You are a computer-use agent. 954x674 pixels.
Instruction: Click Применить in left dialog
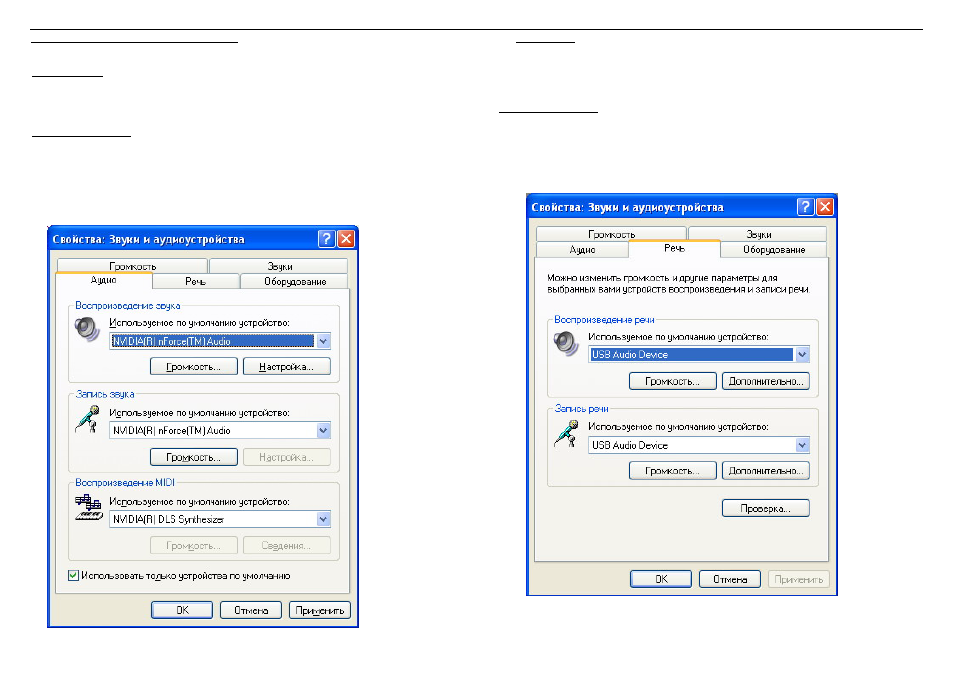click(319, 610)
